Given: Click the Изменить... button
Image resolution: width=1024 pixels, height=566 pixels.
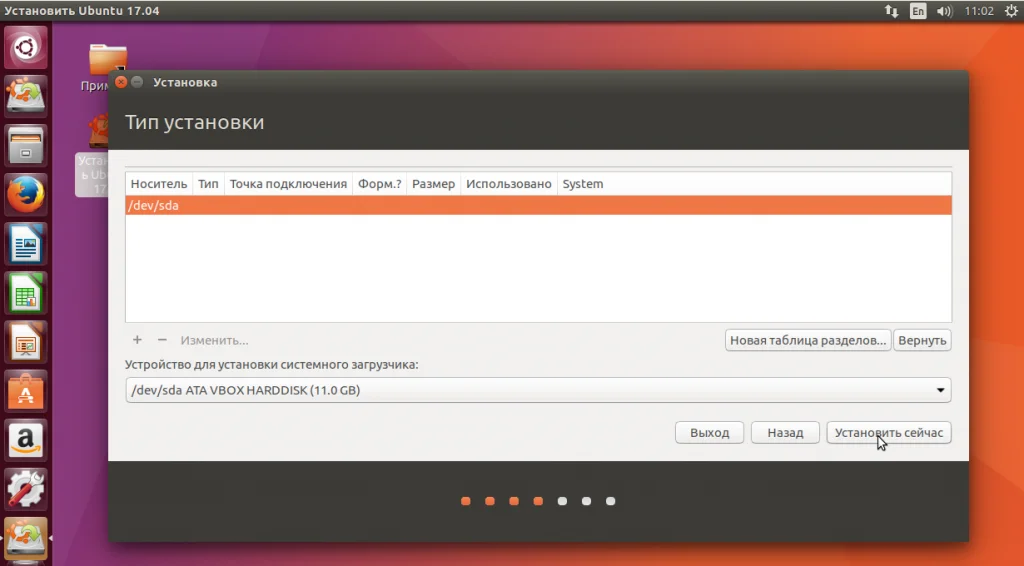Looking at the screenshot, I should click(214, 340).
